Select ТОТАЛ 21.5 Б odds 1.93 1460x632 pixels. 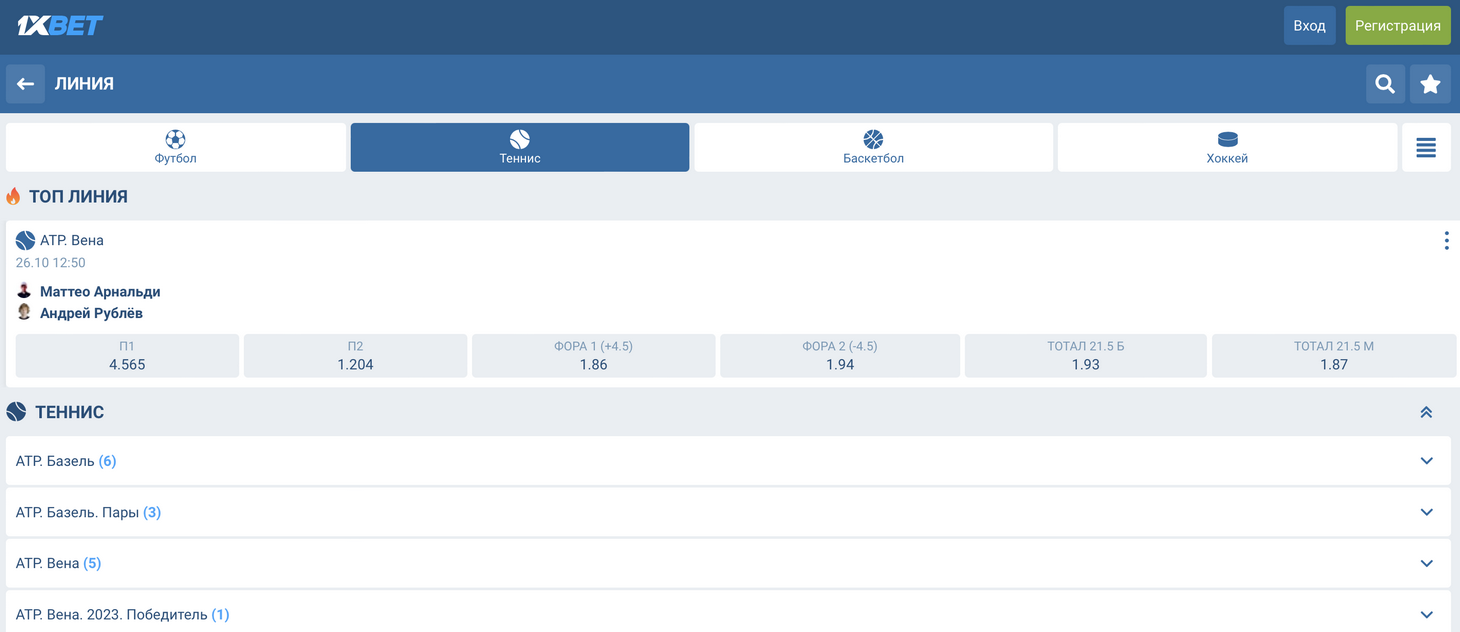coord(1086,355)
